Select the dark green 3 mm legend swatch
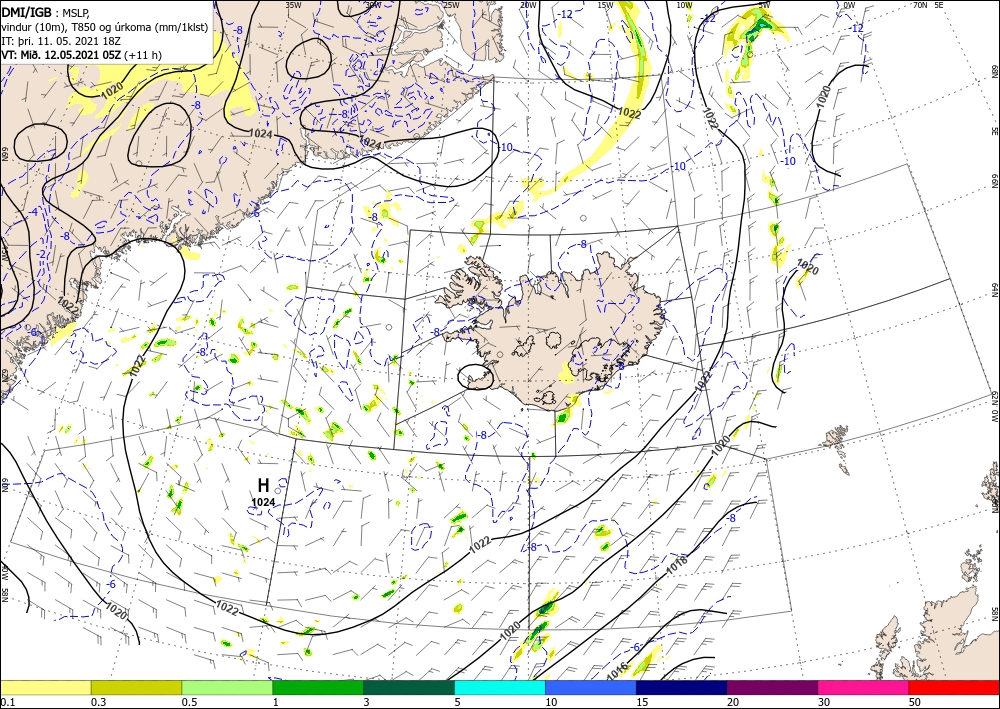The image size is (1000, 709). 409,687
